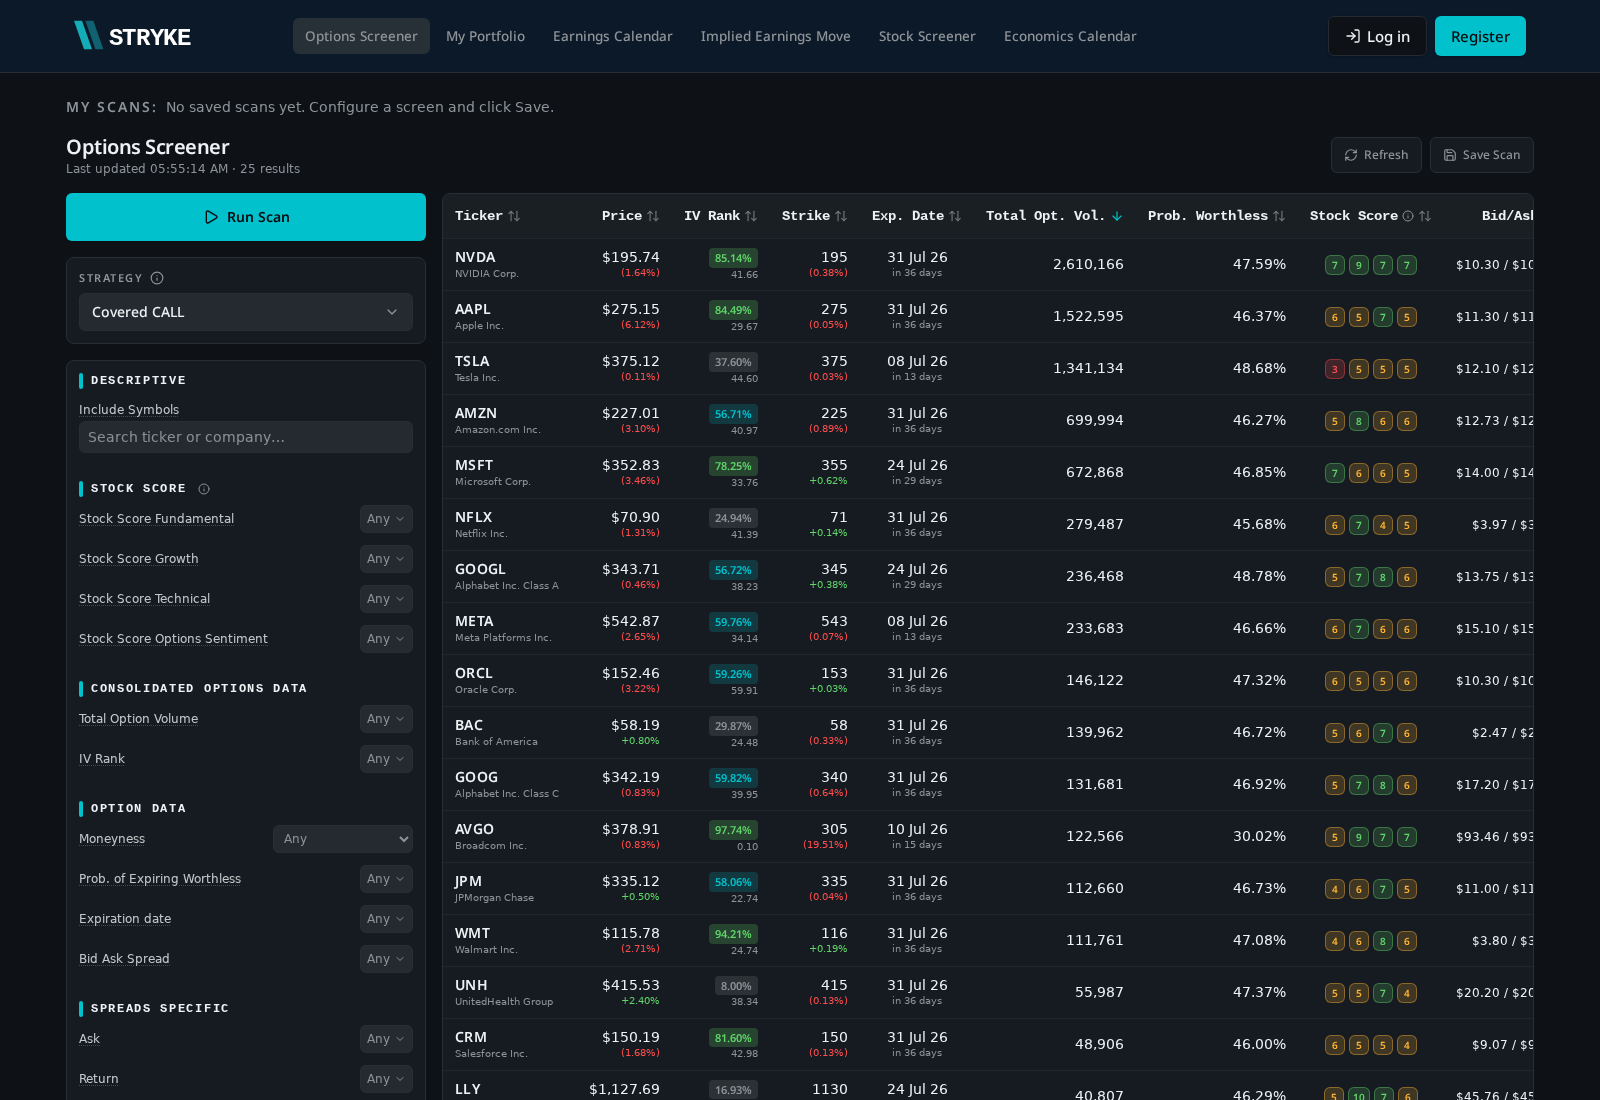Focus the Search ticker or company field

coord(246,437)
